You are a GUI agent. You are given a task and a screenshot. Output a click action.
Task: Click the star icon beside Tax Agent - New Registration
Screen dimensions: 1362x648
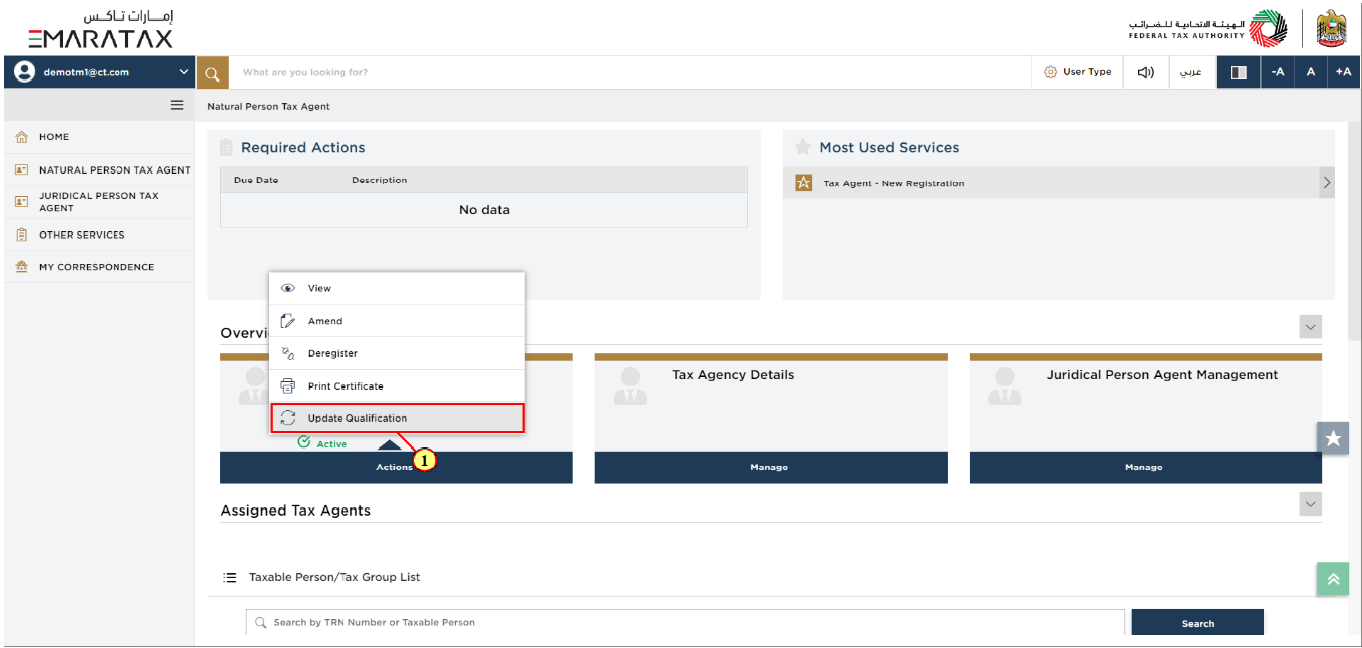[x=803, y=183]
